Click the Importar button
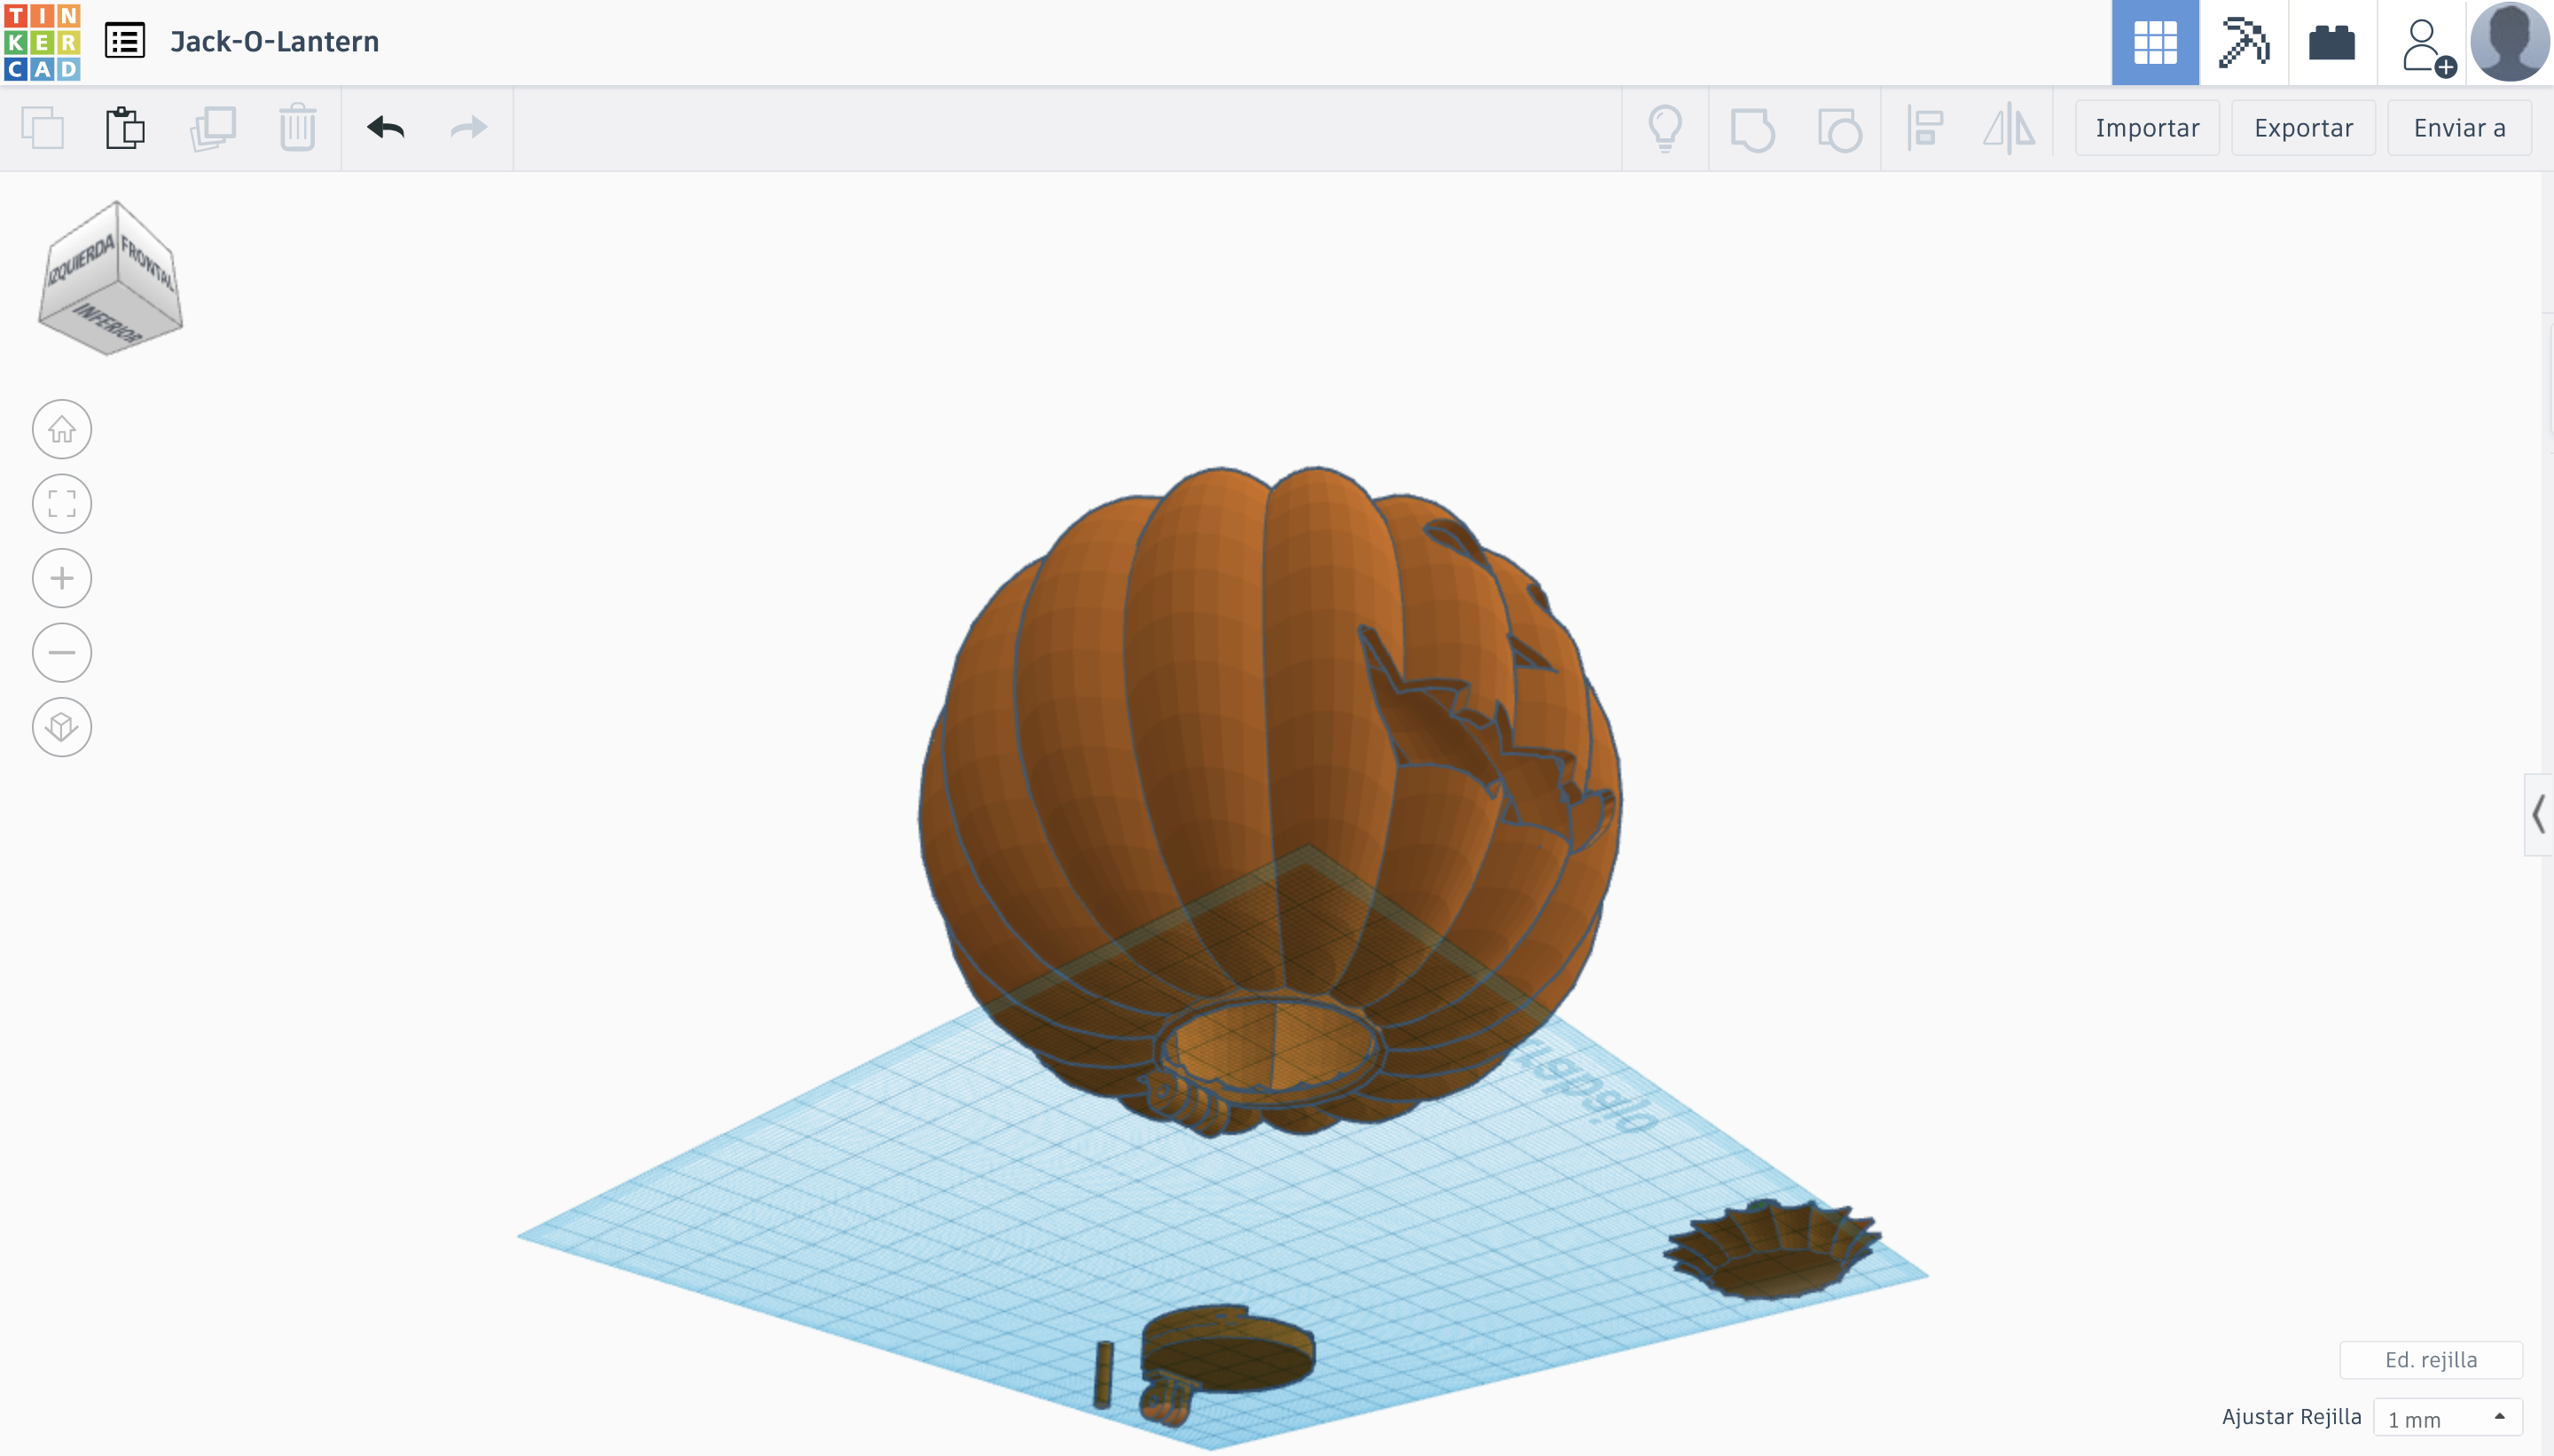2554x1456 pixels. coord(2147,128)
